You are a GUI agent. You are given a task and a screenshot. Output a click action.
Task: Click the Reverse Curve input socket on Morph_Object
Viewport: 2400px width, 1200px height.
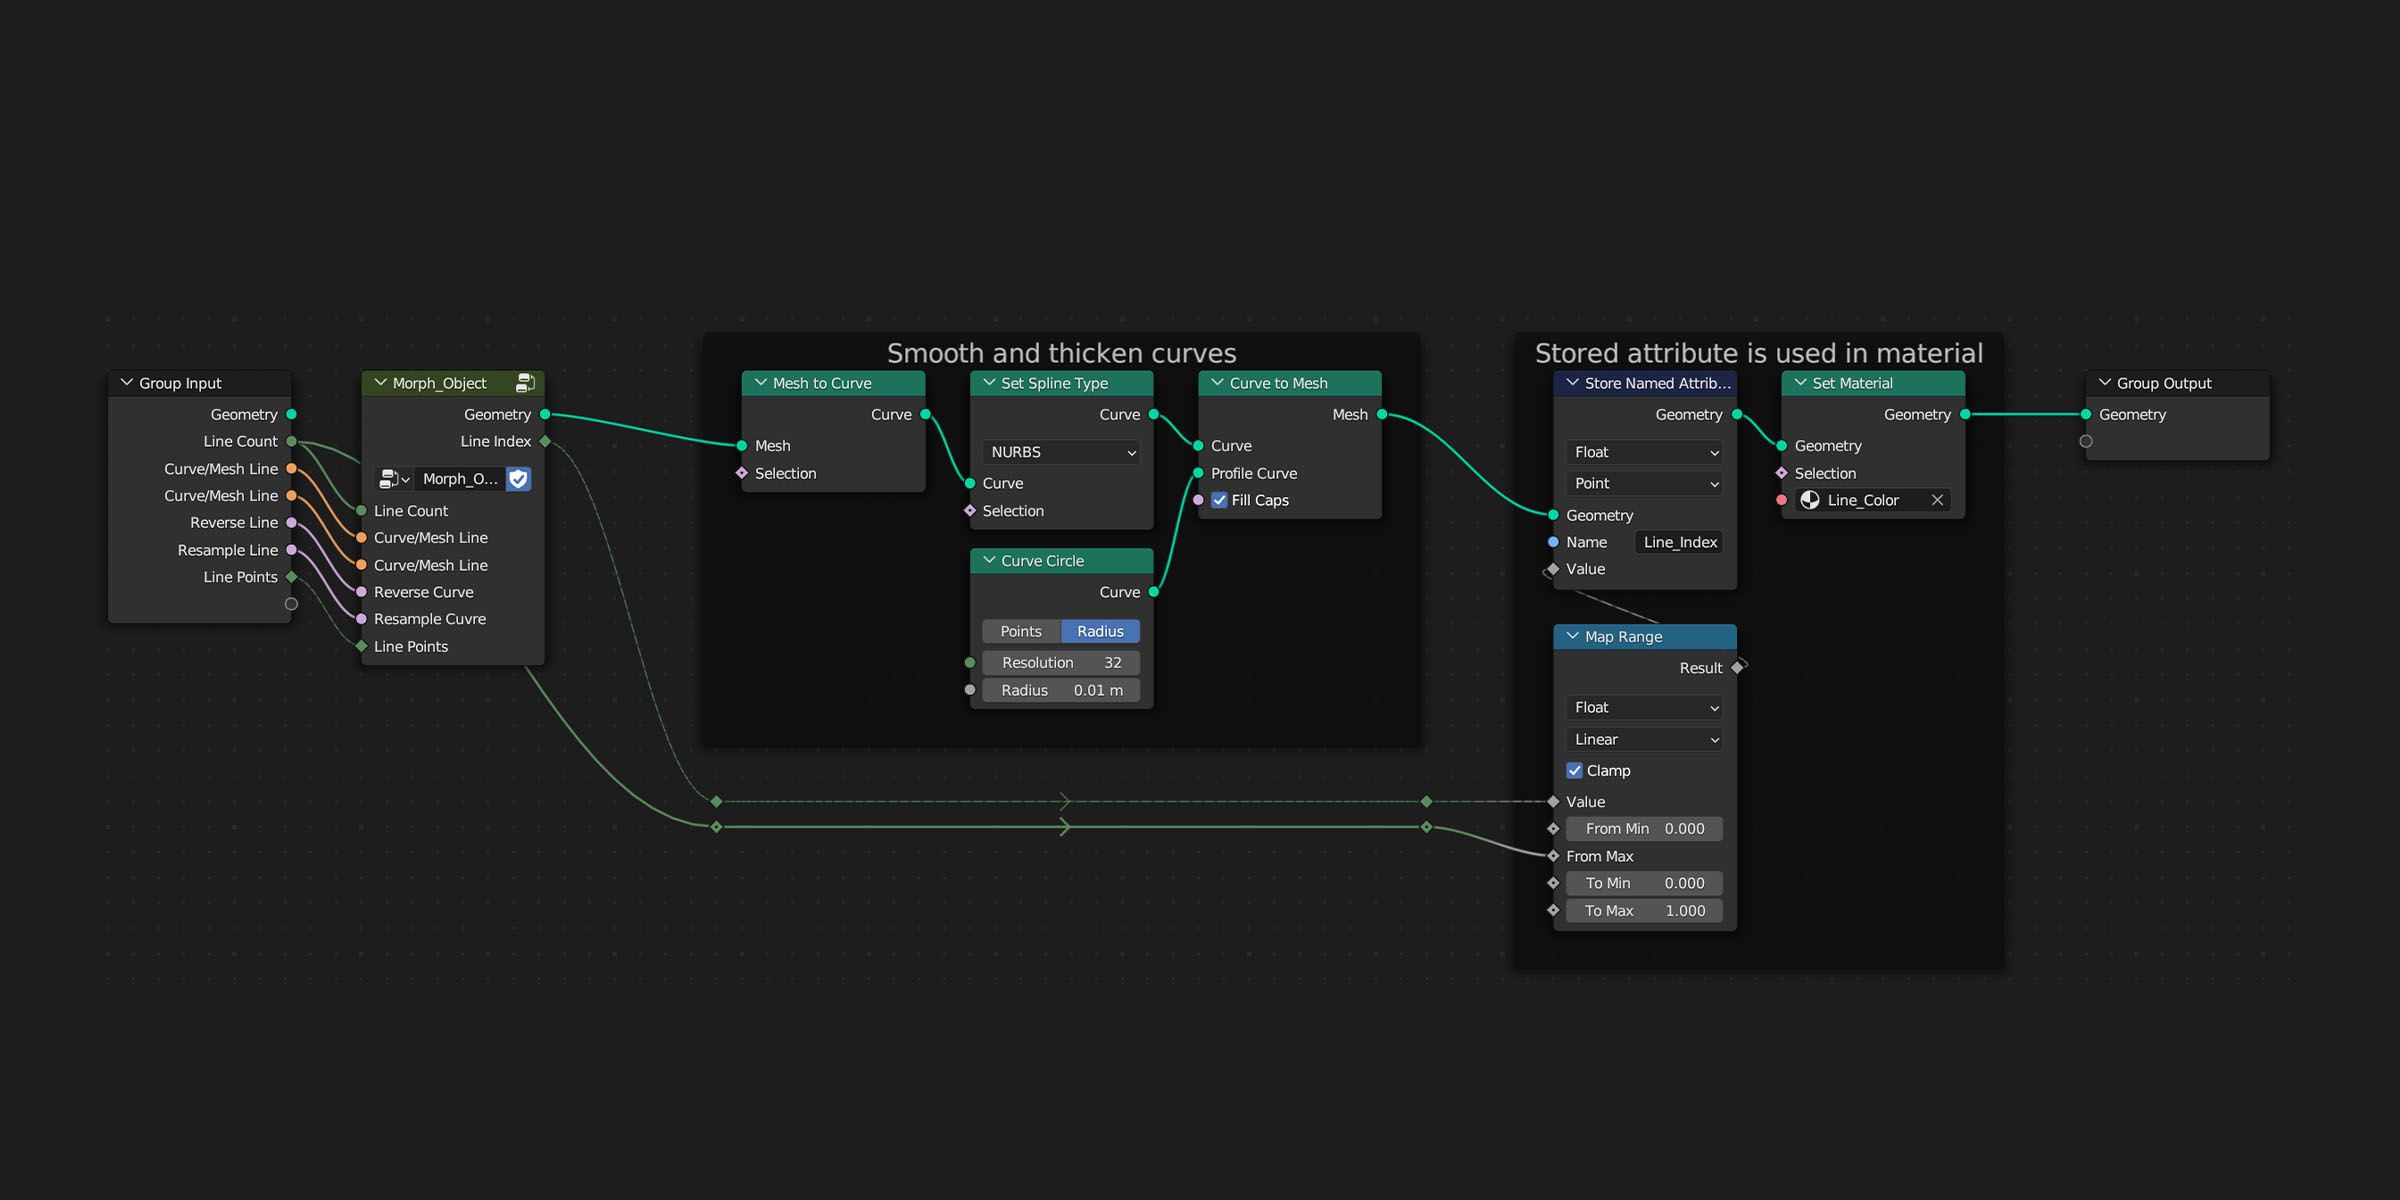(x=362, y=592)
